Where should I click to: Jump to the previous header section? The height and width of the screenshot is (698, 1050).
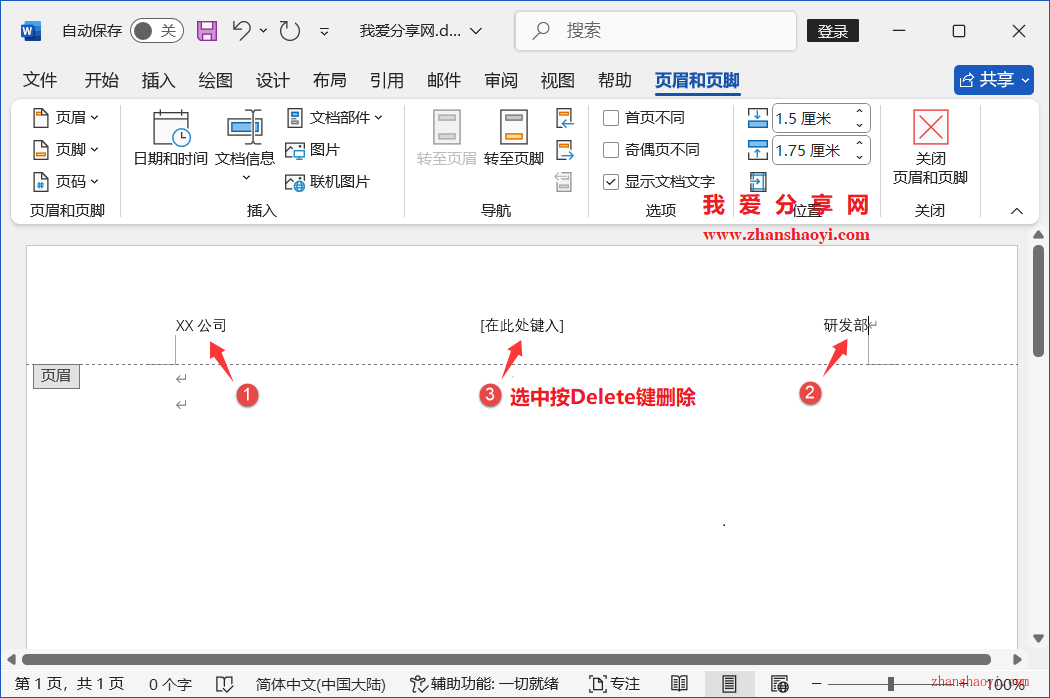click(x=565, y=119)
